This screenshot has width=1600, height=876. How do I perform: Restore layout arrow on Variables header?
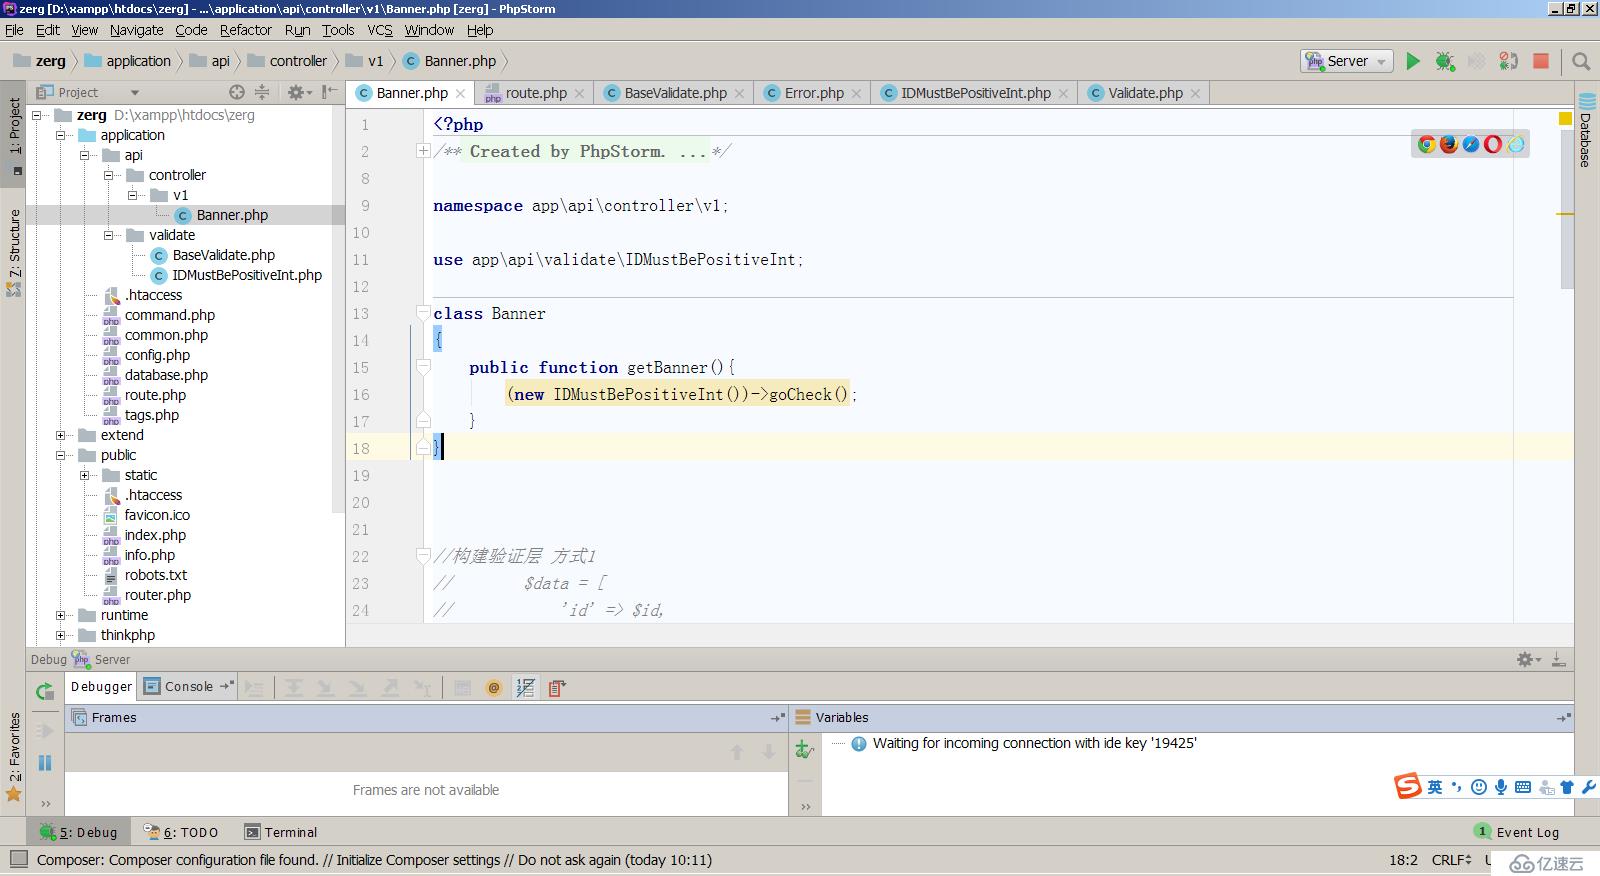click(1563, 718)
